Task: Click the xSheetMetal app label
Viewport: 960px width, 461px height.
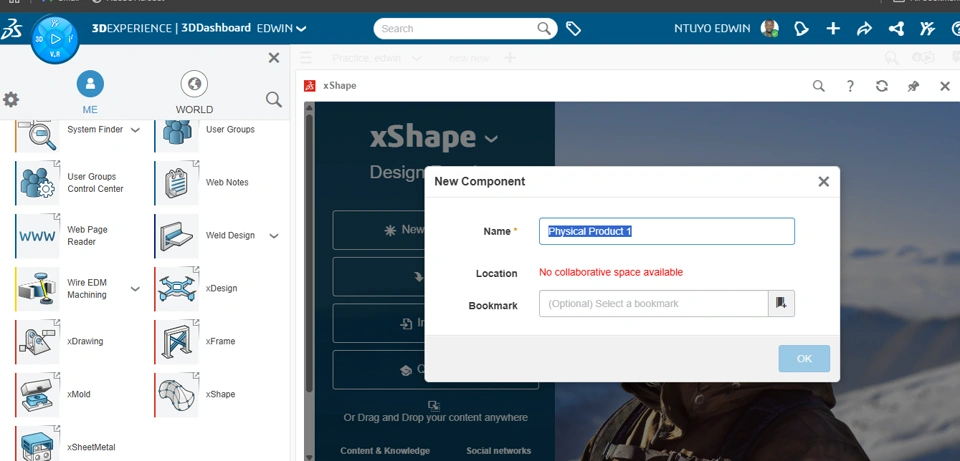Action: coord(91,447)
